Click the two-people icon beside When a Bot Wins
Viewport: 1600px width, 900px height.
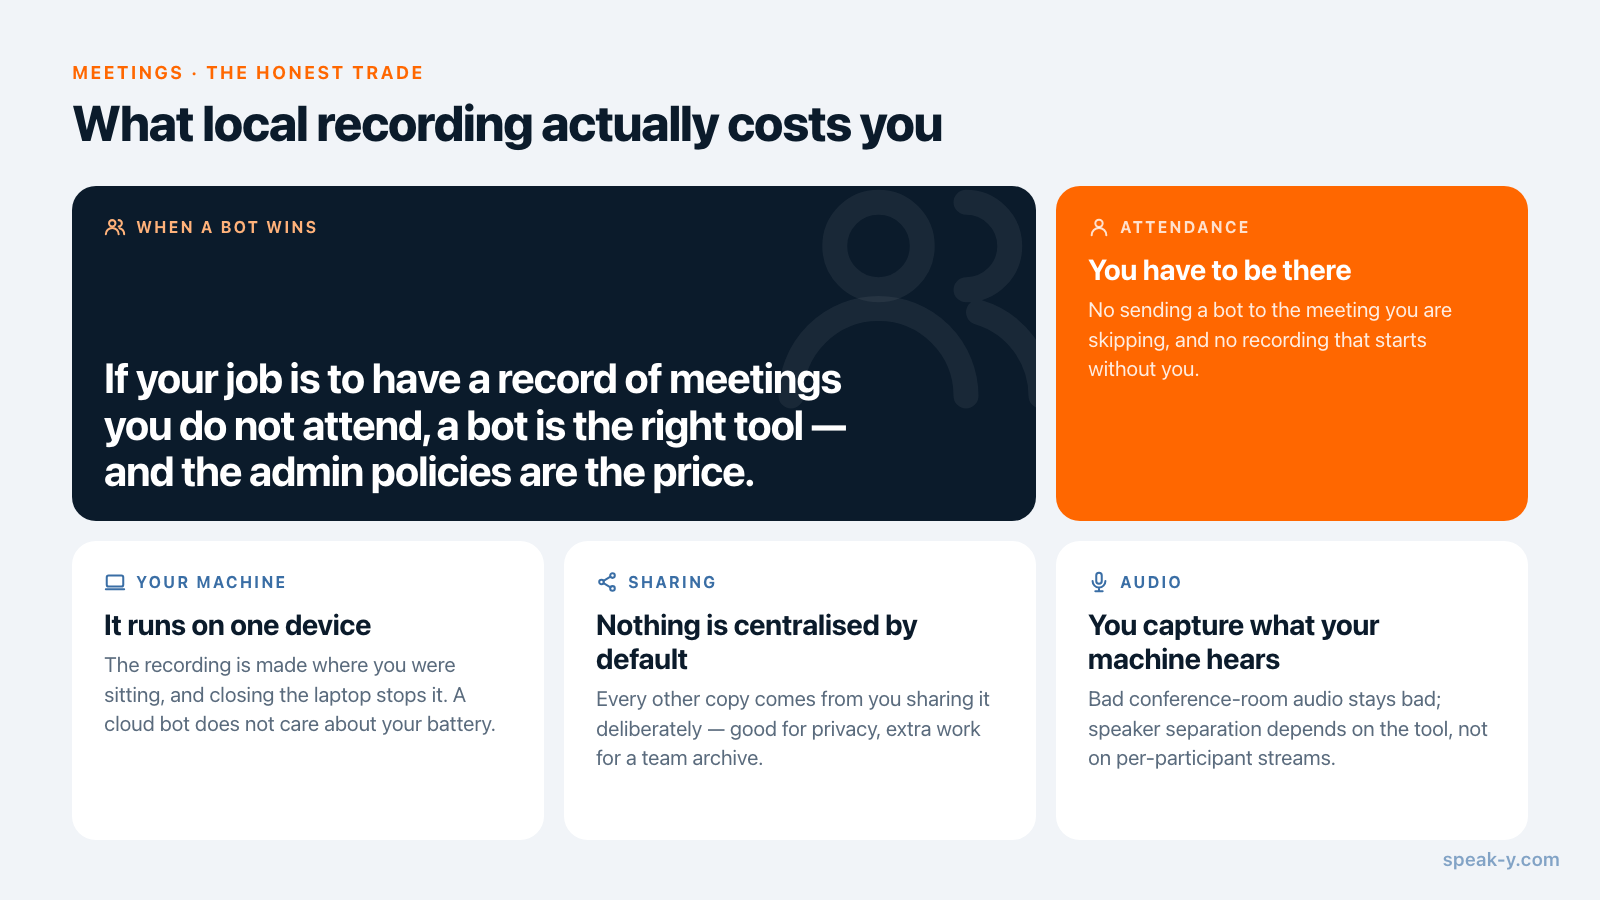pos(115,227)
